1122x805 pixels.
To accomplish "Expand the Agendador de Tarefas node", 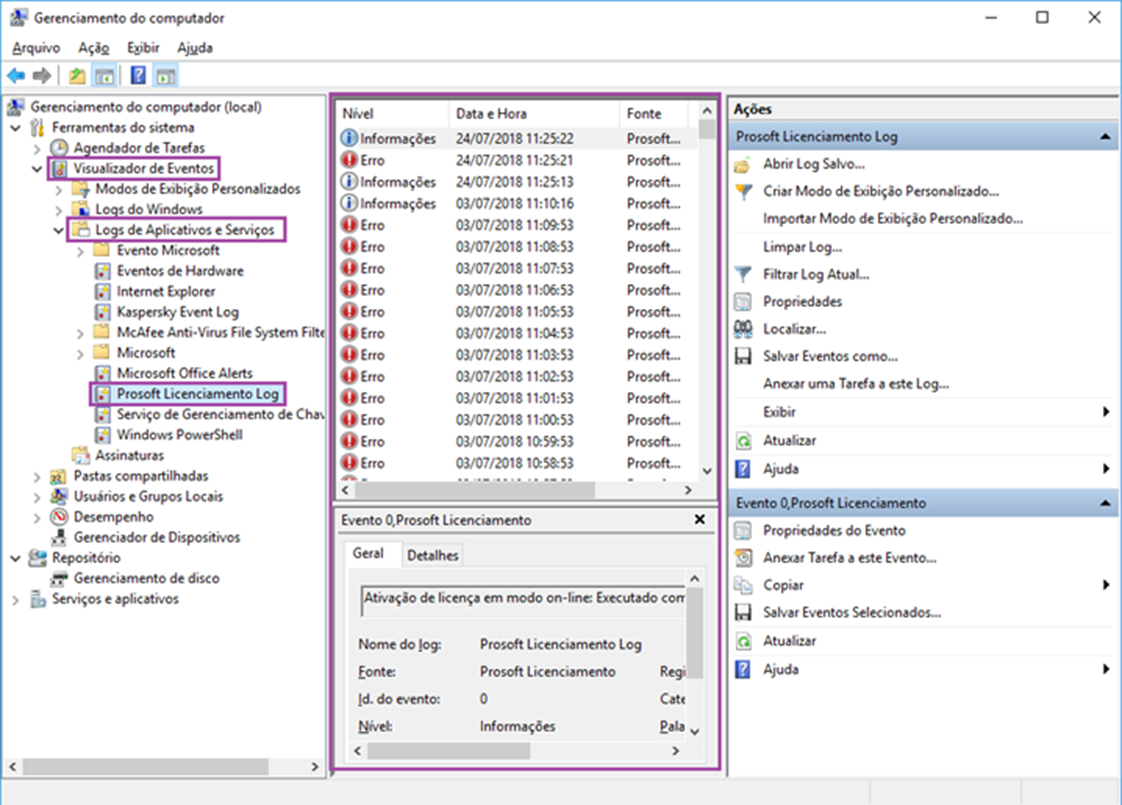I will click(x=37, y=149).
